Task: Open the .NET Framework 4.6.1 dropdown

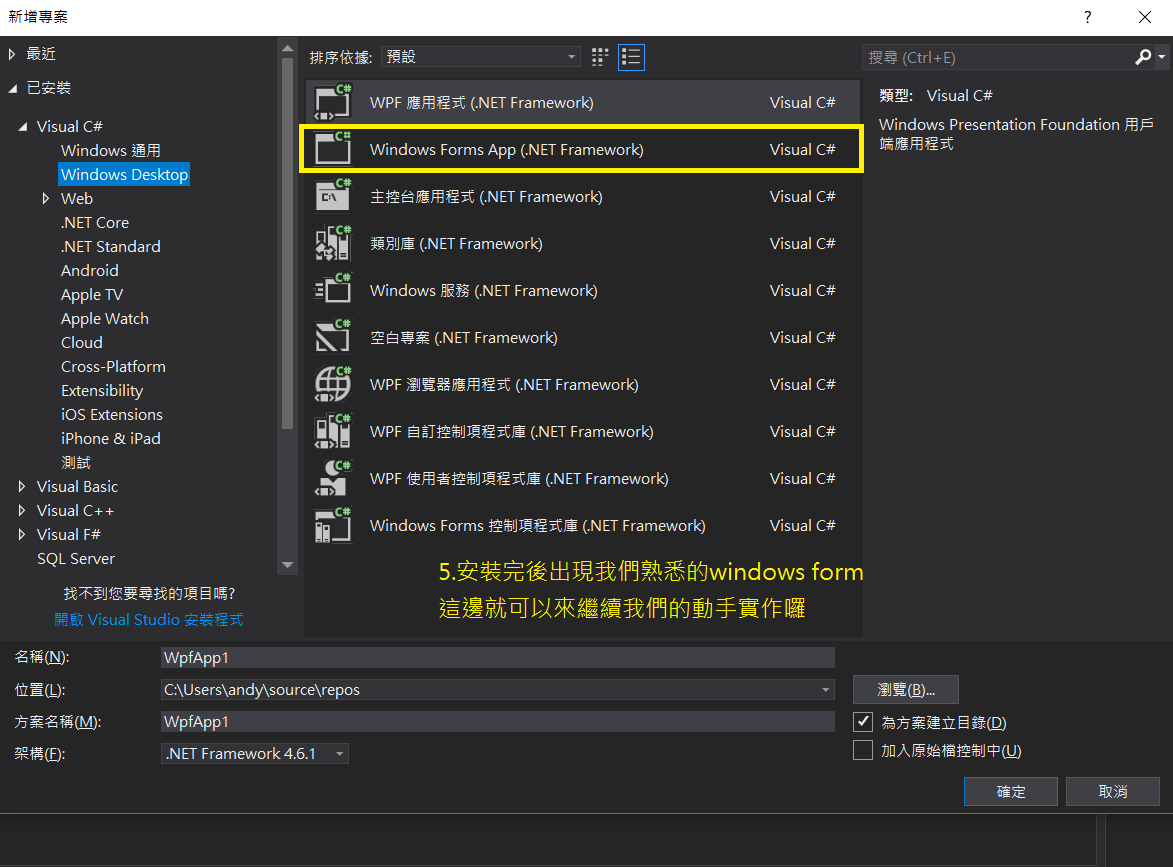Action: [255, 754]
